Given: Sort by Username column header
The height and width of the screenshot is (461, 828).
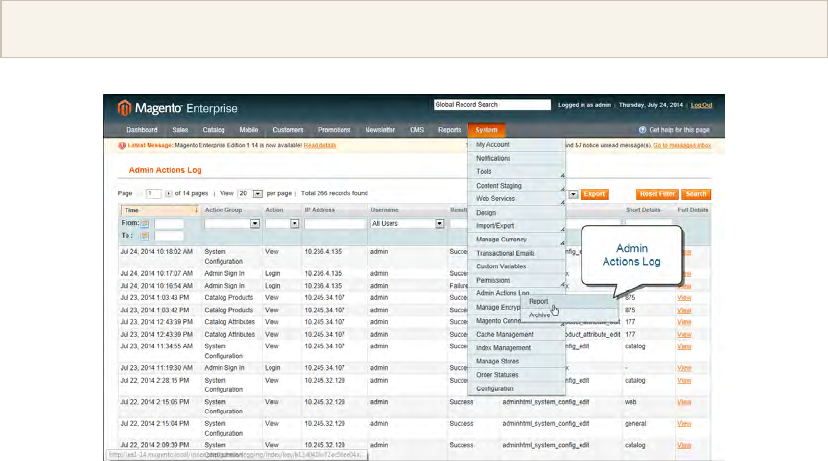Looking at the screenshot, I should tap(384, 210).
